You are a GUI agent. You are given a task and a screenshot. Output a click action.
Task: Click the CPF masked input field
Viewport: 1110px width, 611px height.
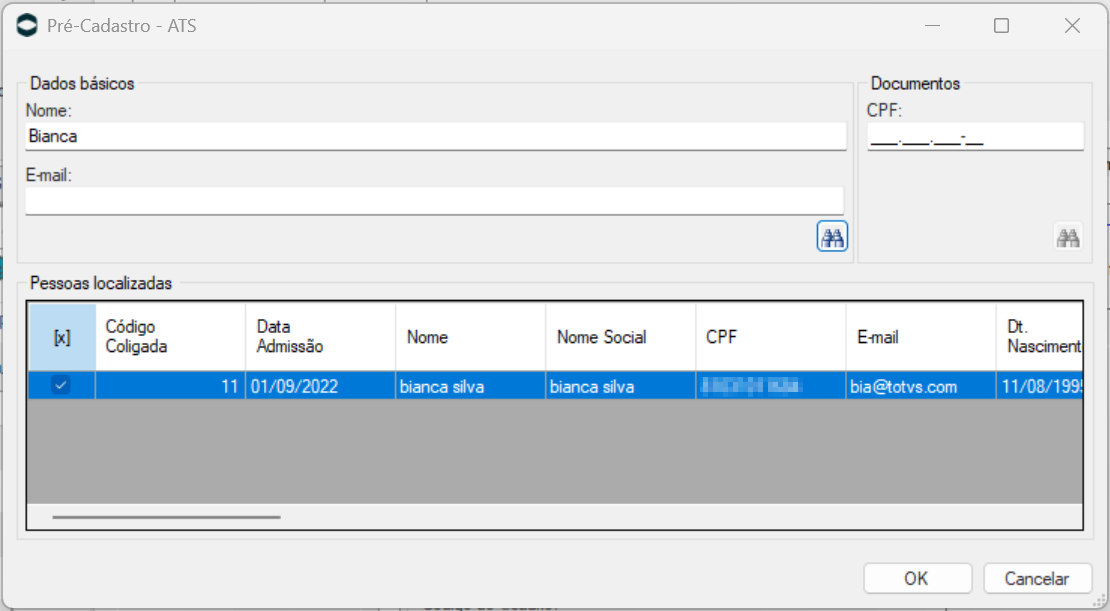pyautogui.click(x=975, y=136)
